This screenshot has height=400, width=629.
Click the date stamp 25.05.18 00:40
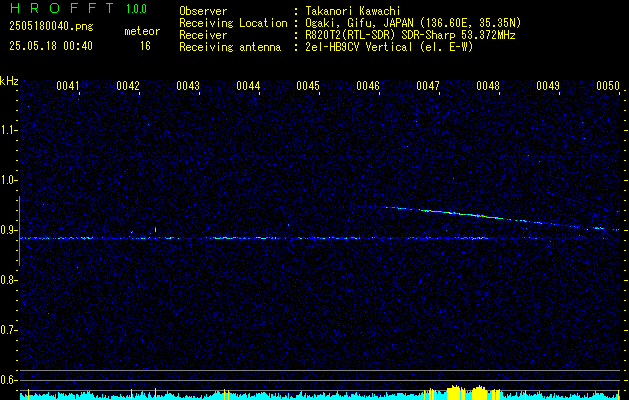click(51, 46)
